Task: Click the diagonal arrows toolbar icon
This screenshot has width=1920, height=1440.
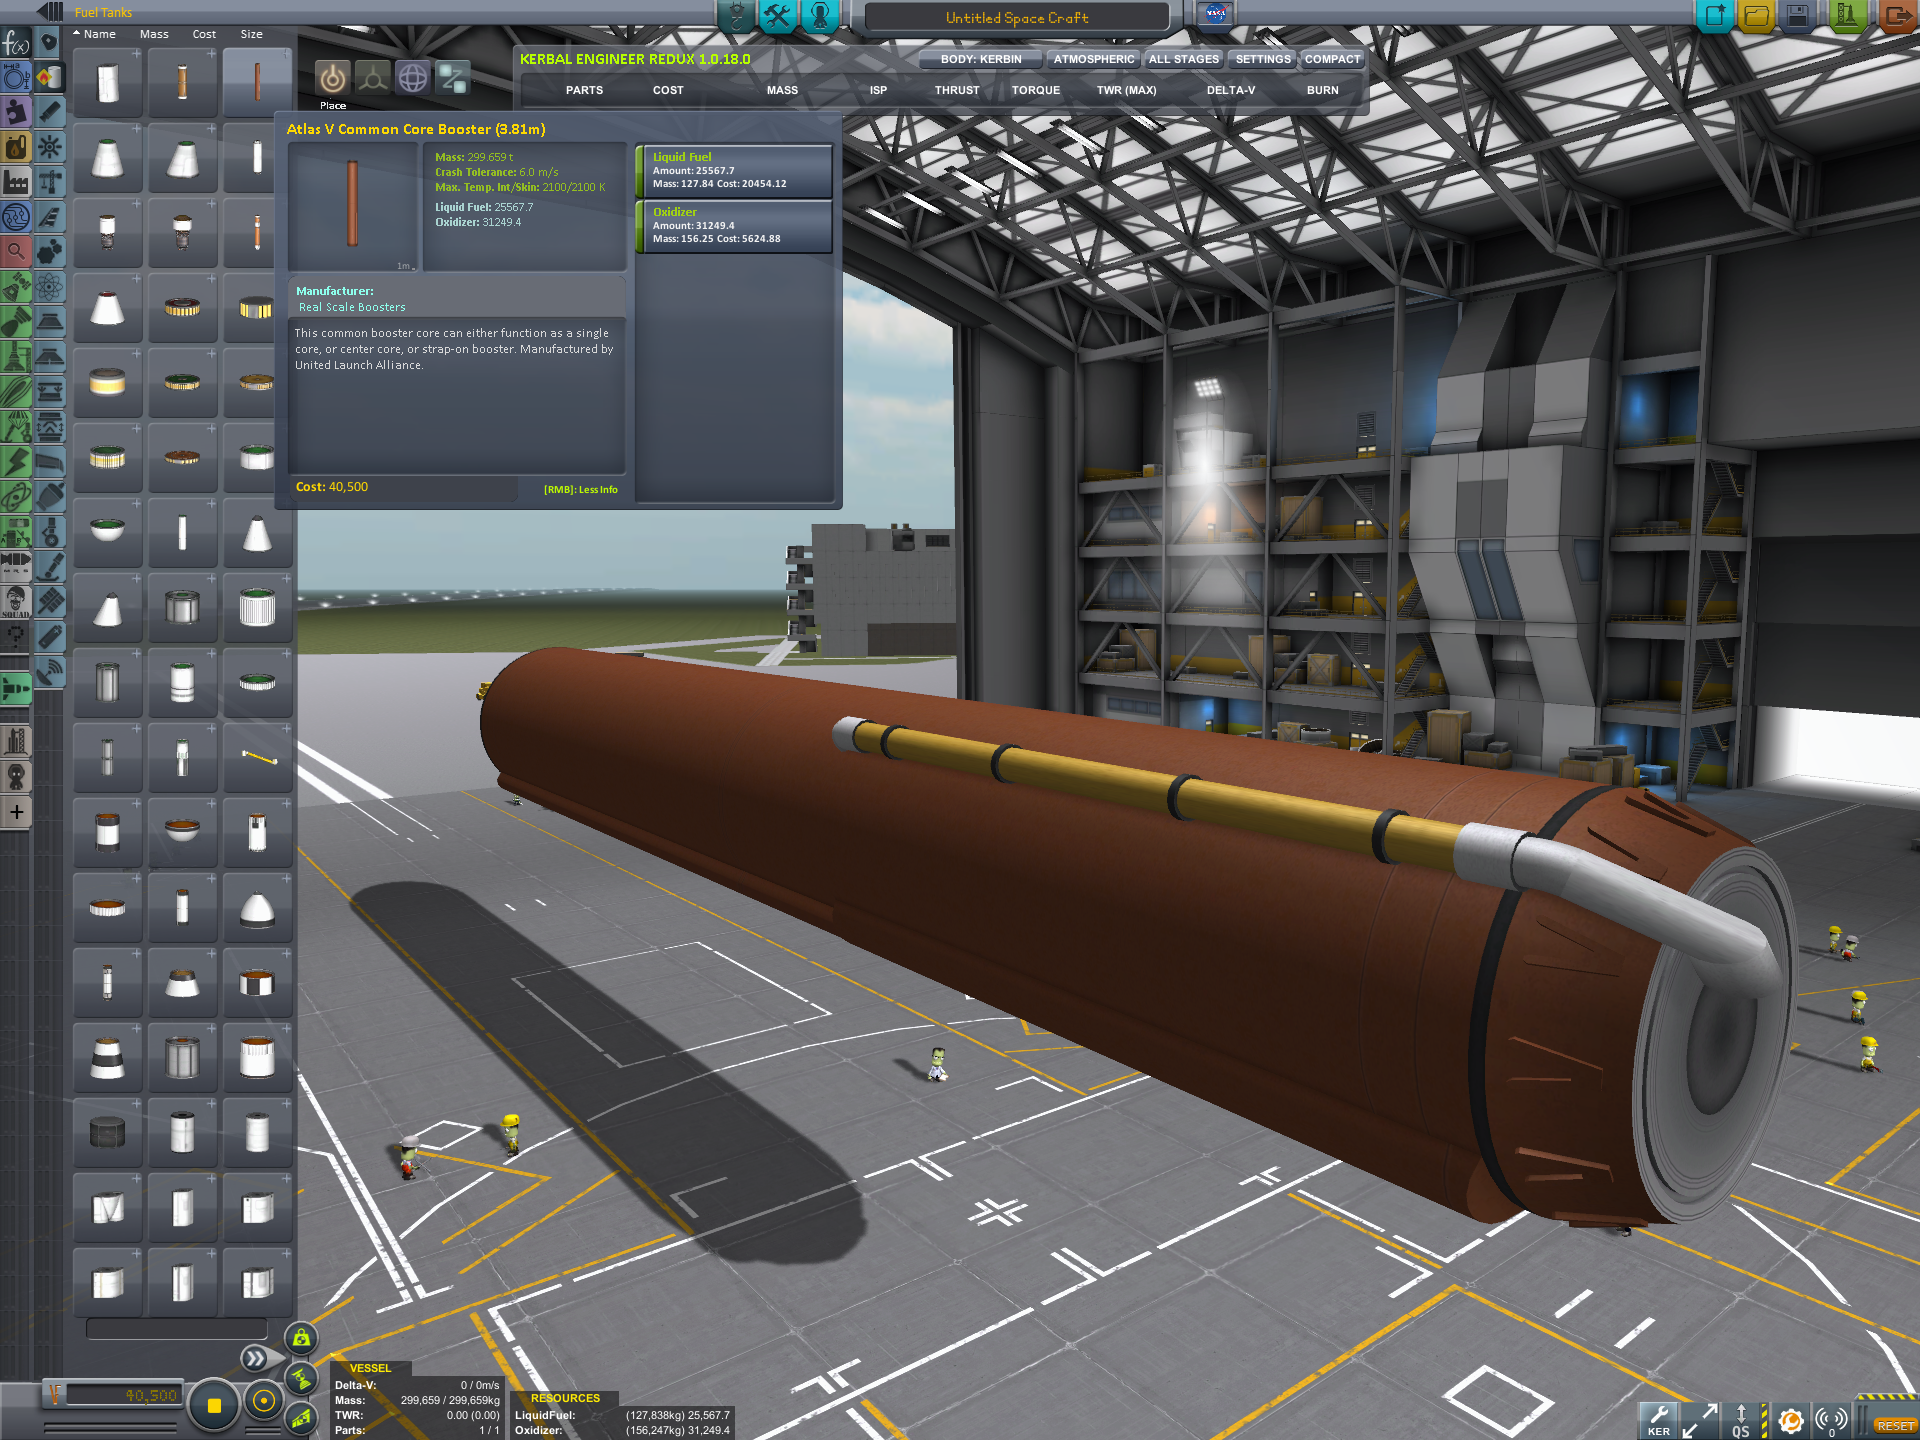Action: [x=1700, y=1420]
